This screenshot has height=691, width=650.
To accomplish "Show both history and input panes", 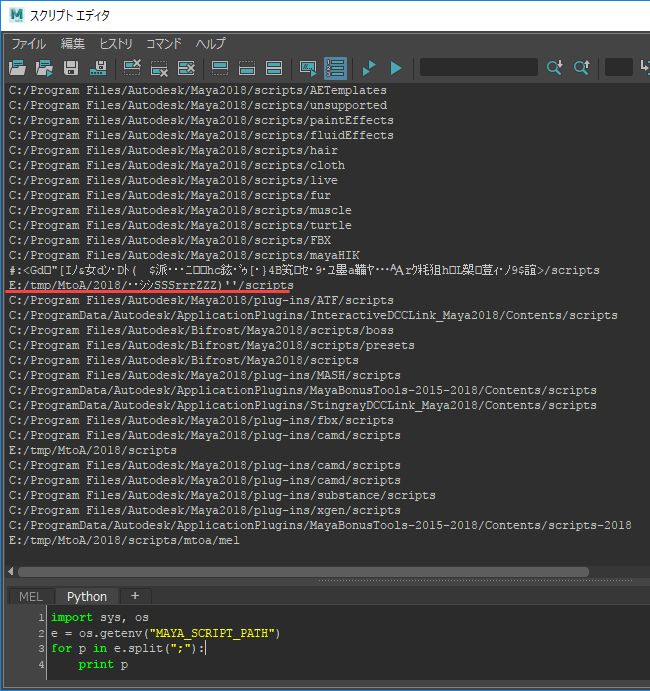I will [x=274, y=68].
